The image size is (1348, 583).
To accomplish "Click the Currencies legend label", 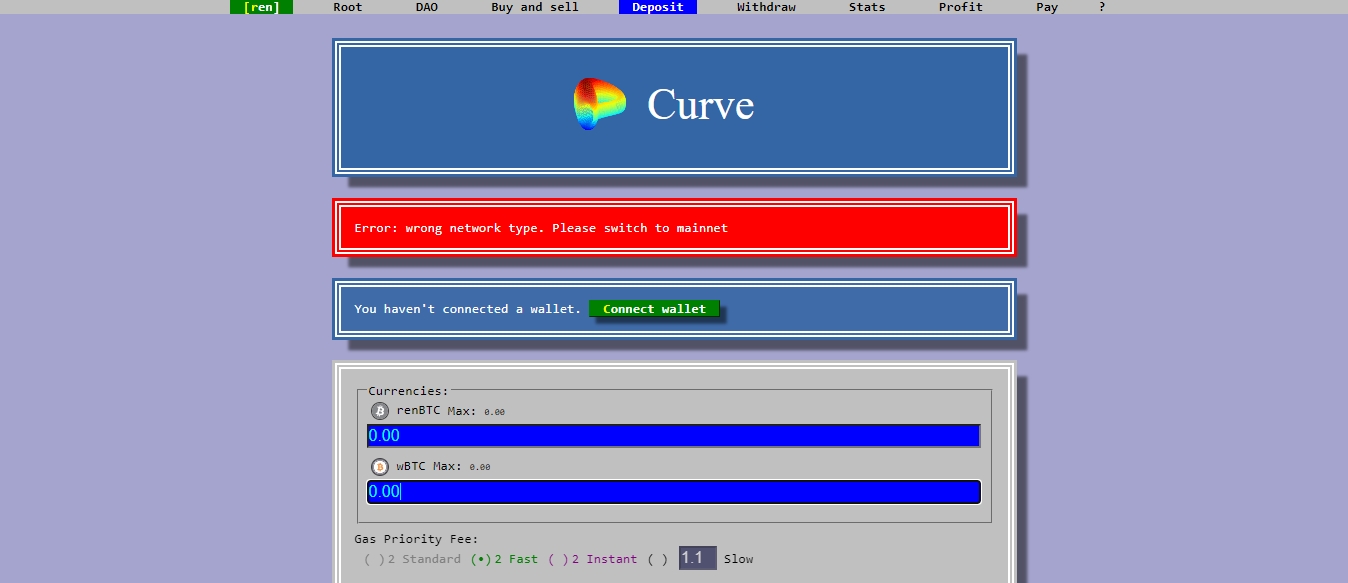I will (x=409, y=391).
